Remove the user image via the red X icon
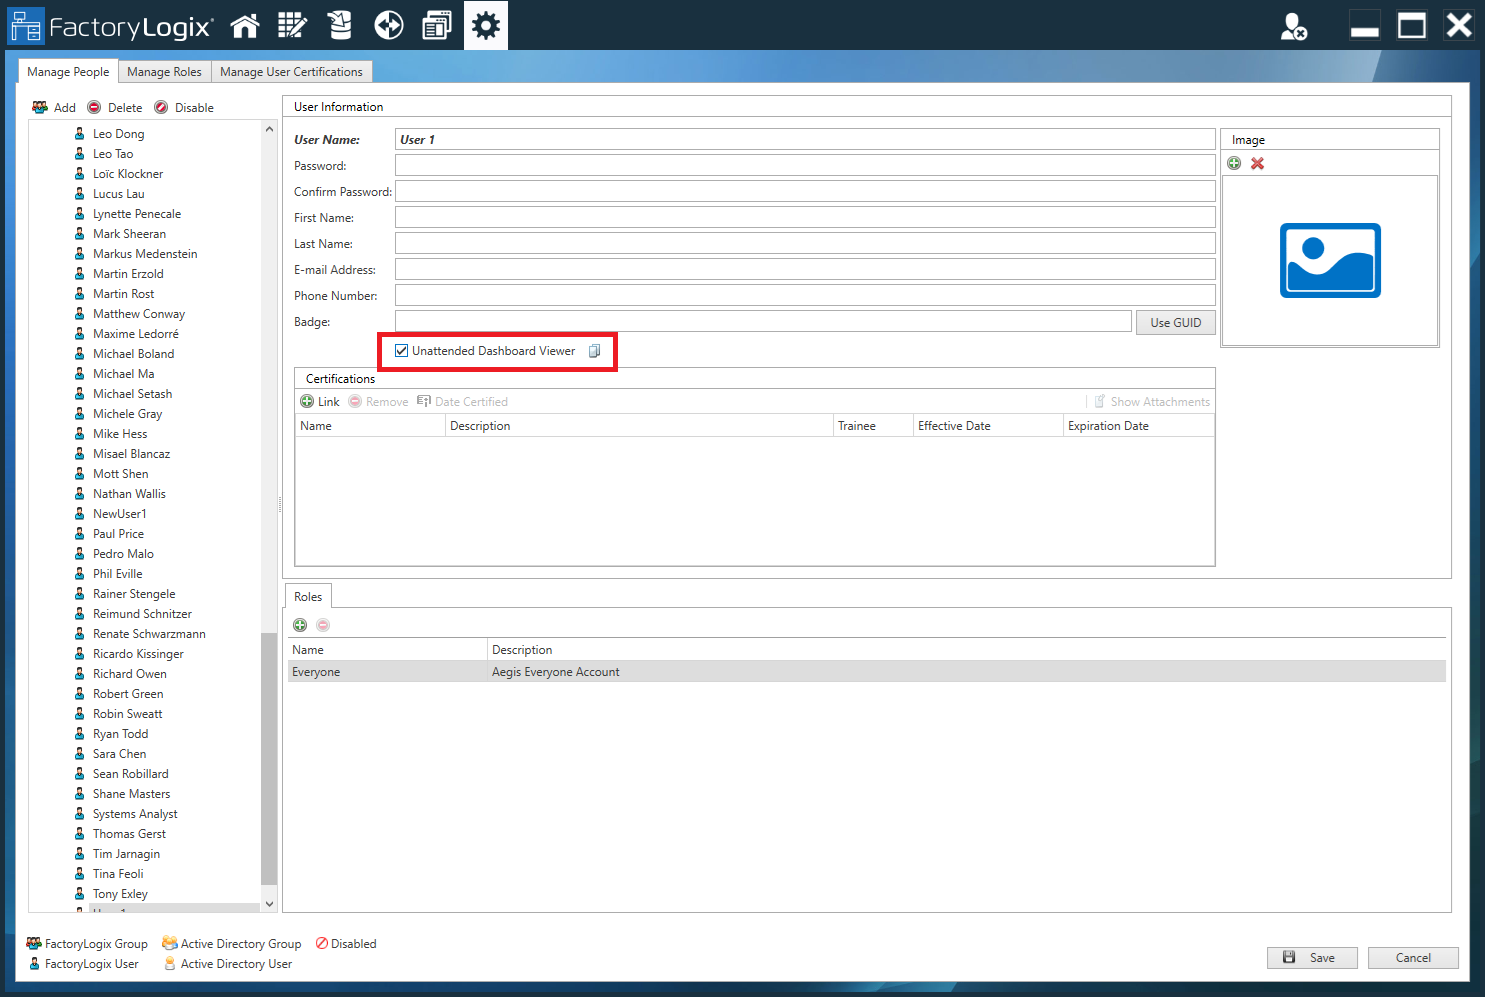Viewport: 1485px width, 997px height. [1257, 163]
